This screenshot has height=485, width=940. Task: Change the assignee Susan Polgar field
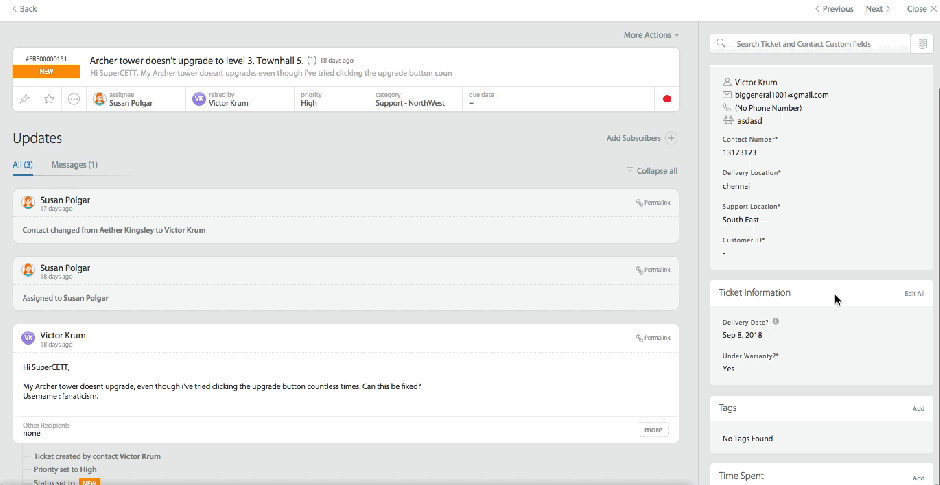coord(136,100)
